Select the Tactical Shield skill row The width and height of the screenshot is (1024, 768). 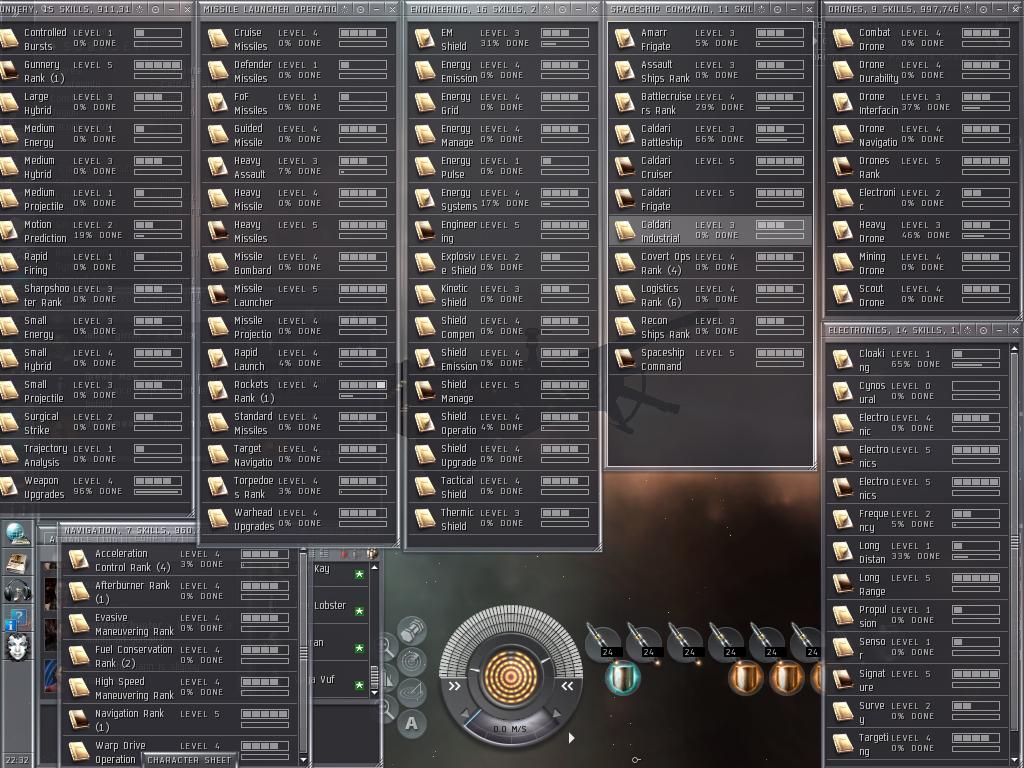pos(504,487)
